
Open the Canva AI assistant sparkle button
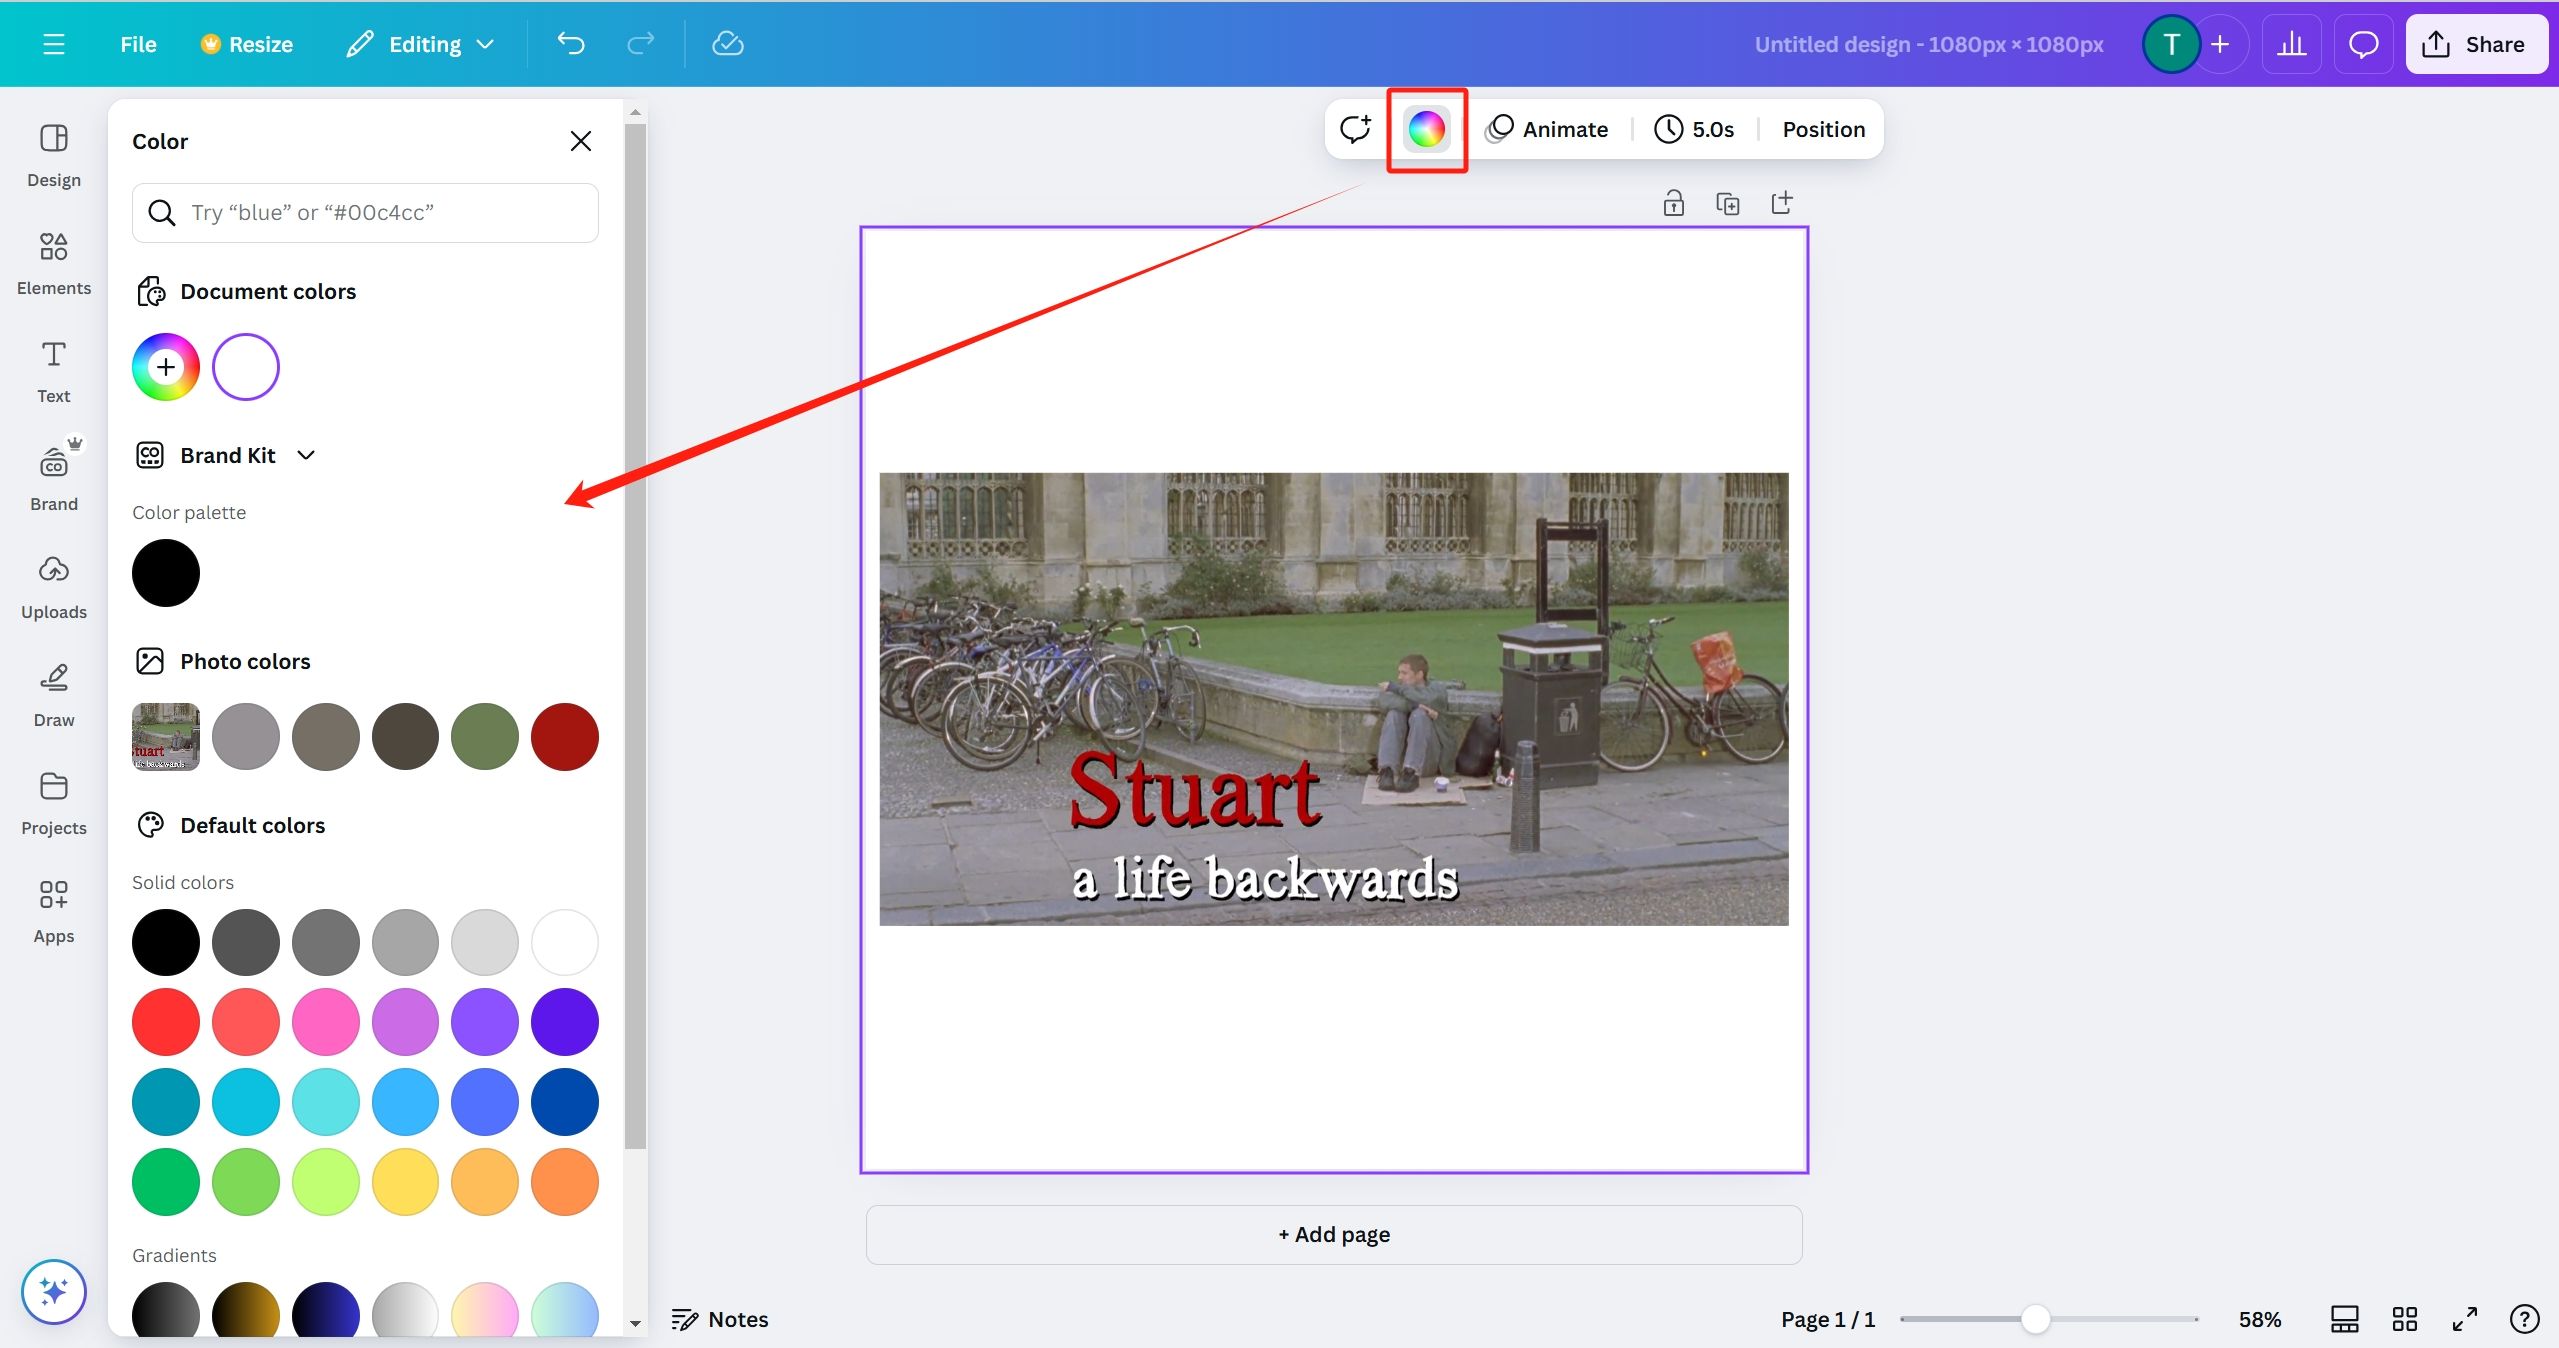click(54, 1291)
